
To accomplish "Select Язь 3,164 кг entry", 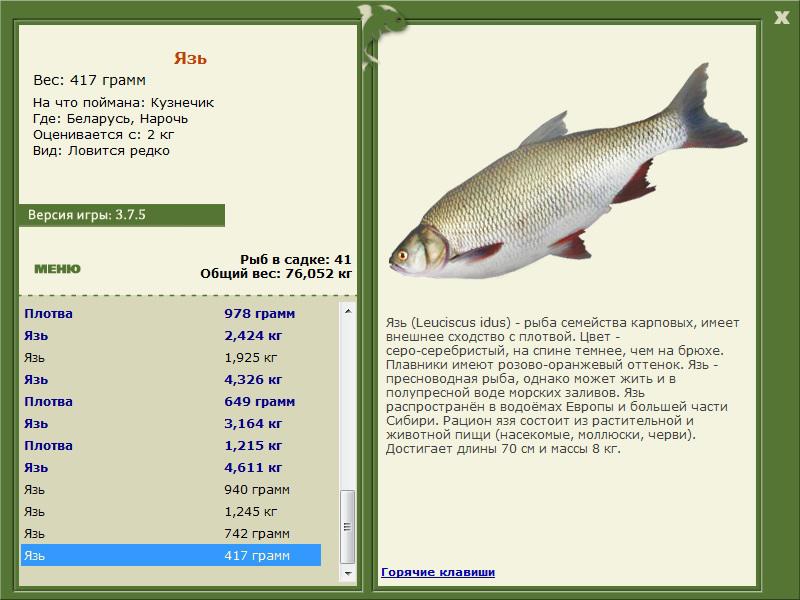I will coord(170,424).
